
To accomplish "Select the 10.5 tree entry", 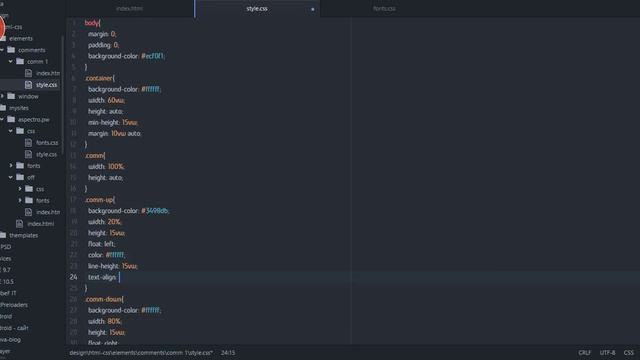I will [x=7, y=281].
